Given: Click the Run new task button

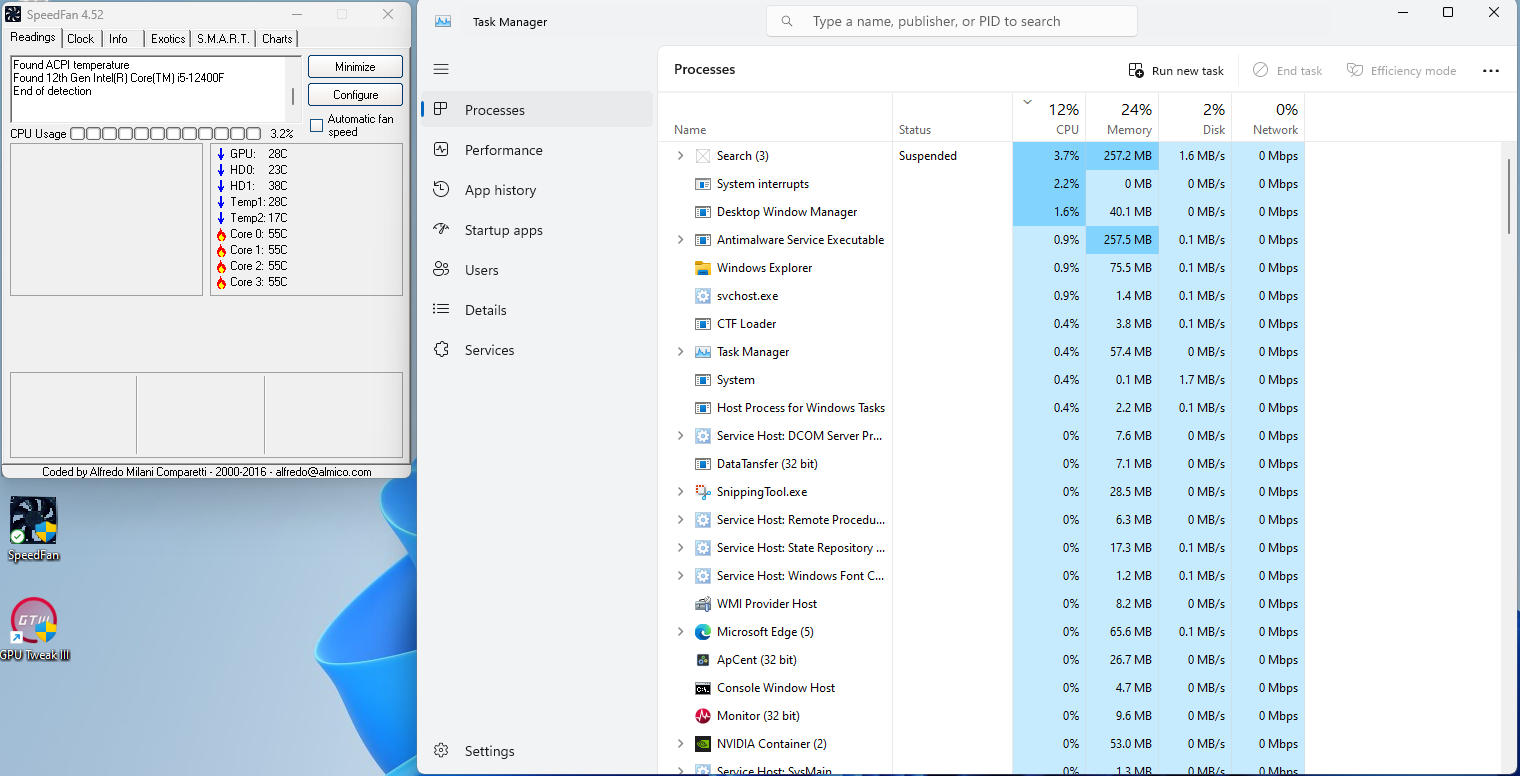Looking at the screenshot, I should [x=1176, y=71].
